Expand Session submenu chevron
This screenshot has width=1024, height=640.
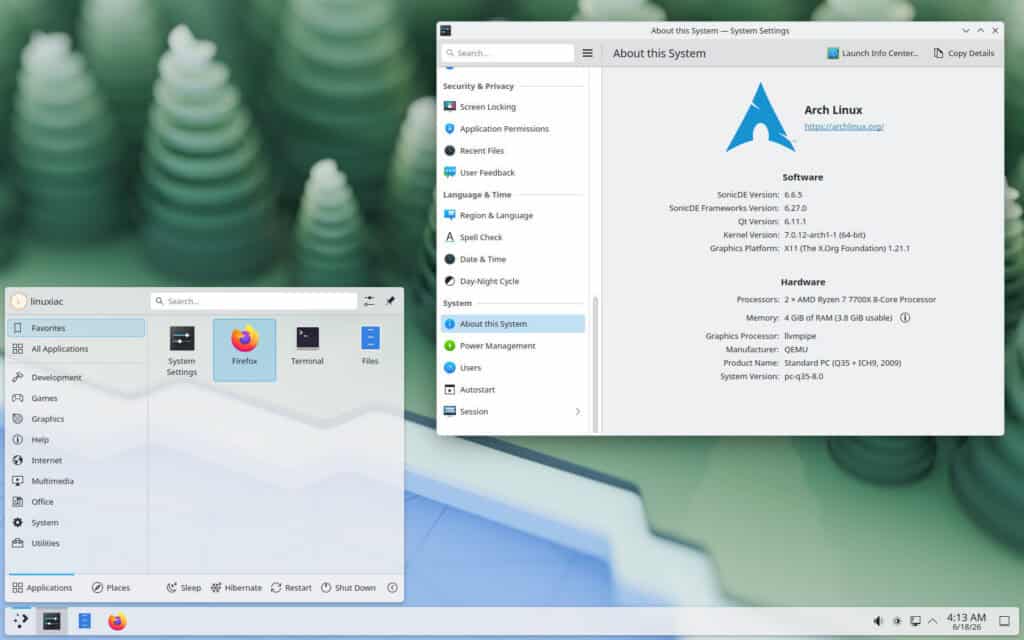[577, 411]
